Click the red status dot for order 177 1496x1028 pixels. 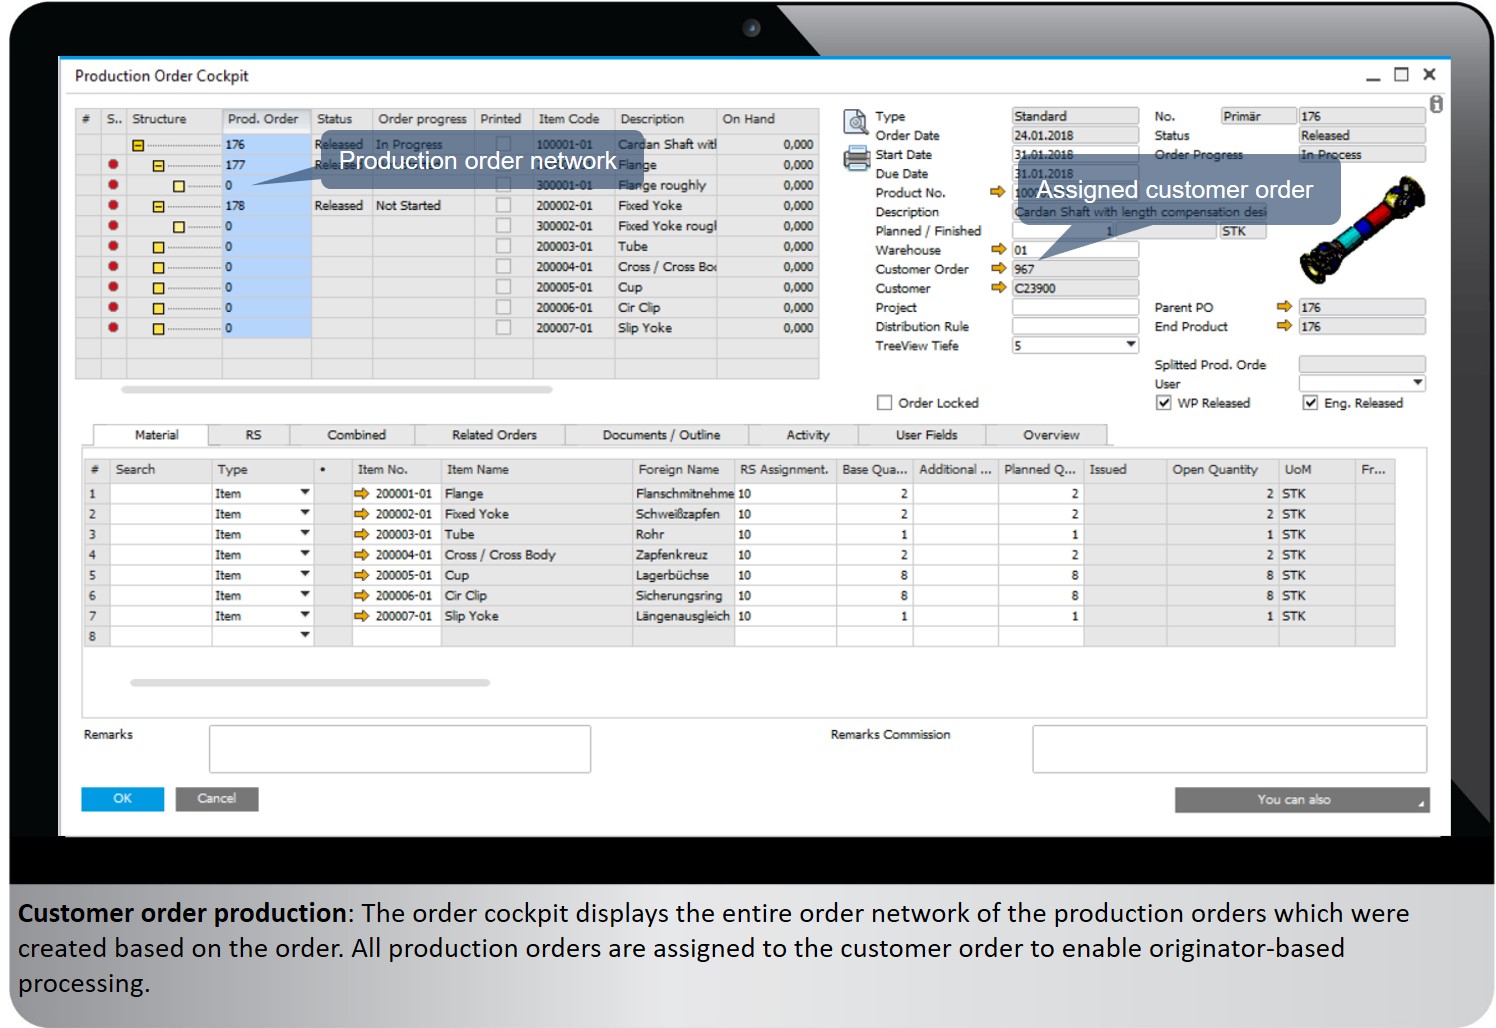[x=113, y=164]
